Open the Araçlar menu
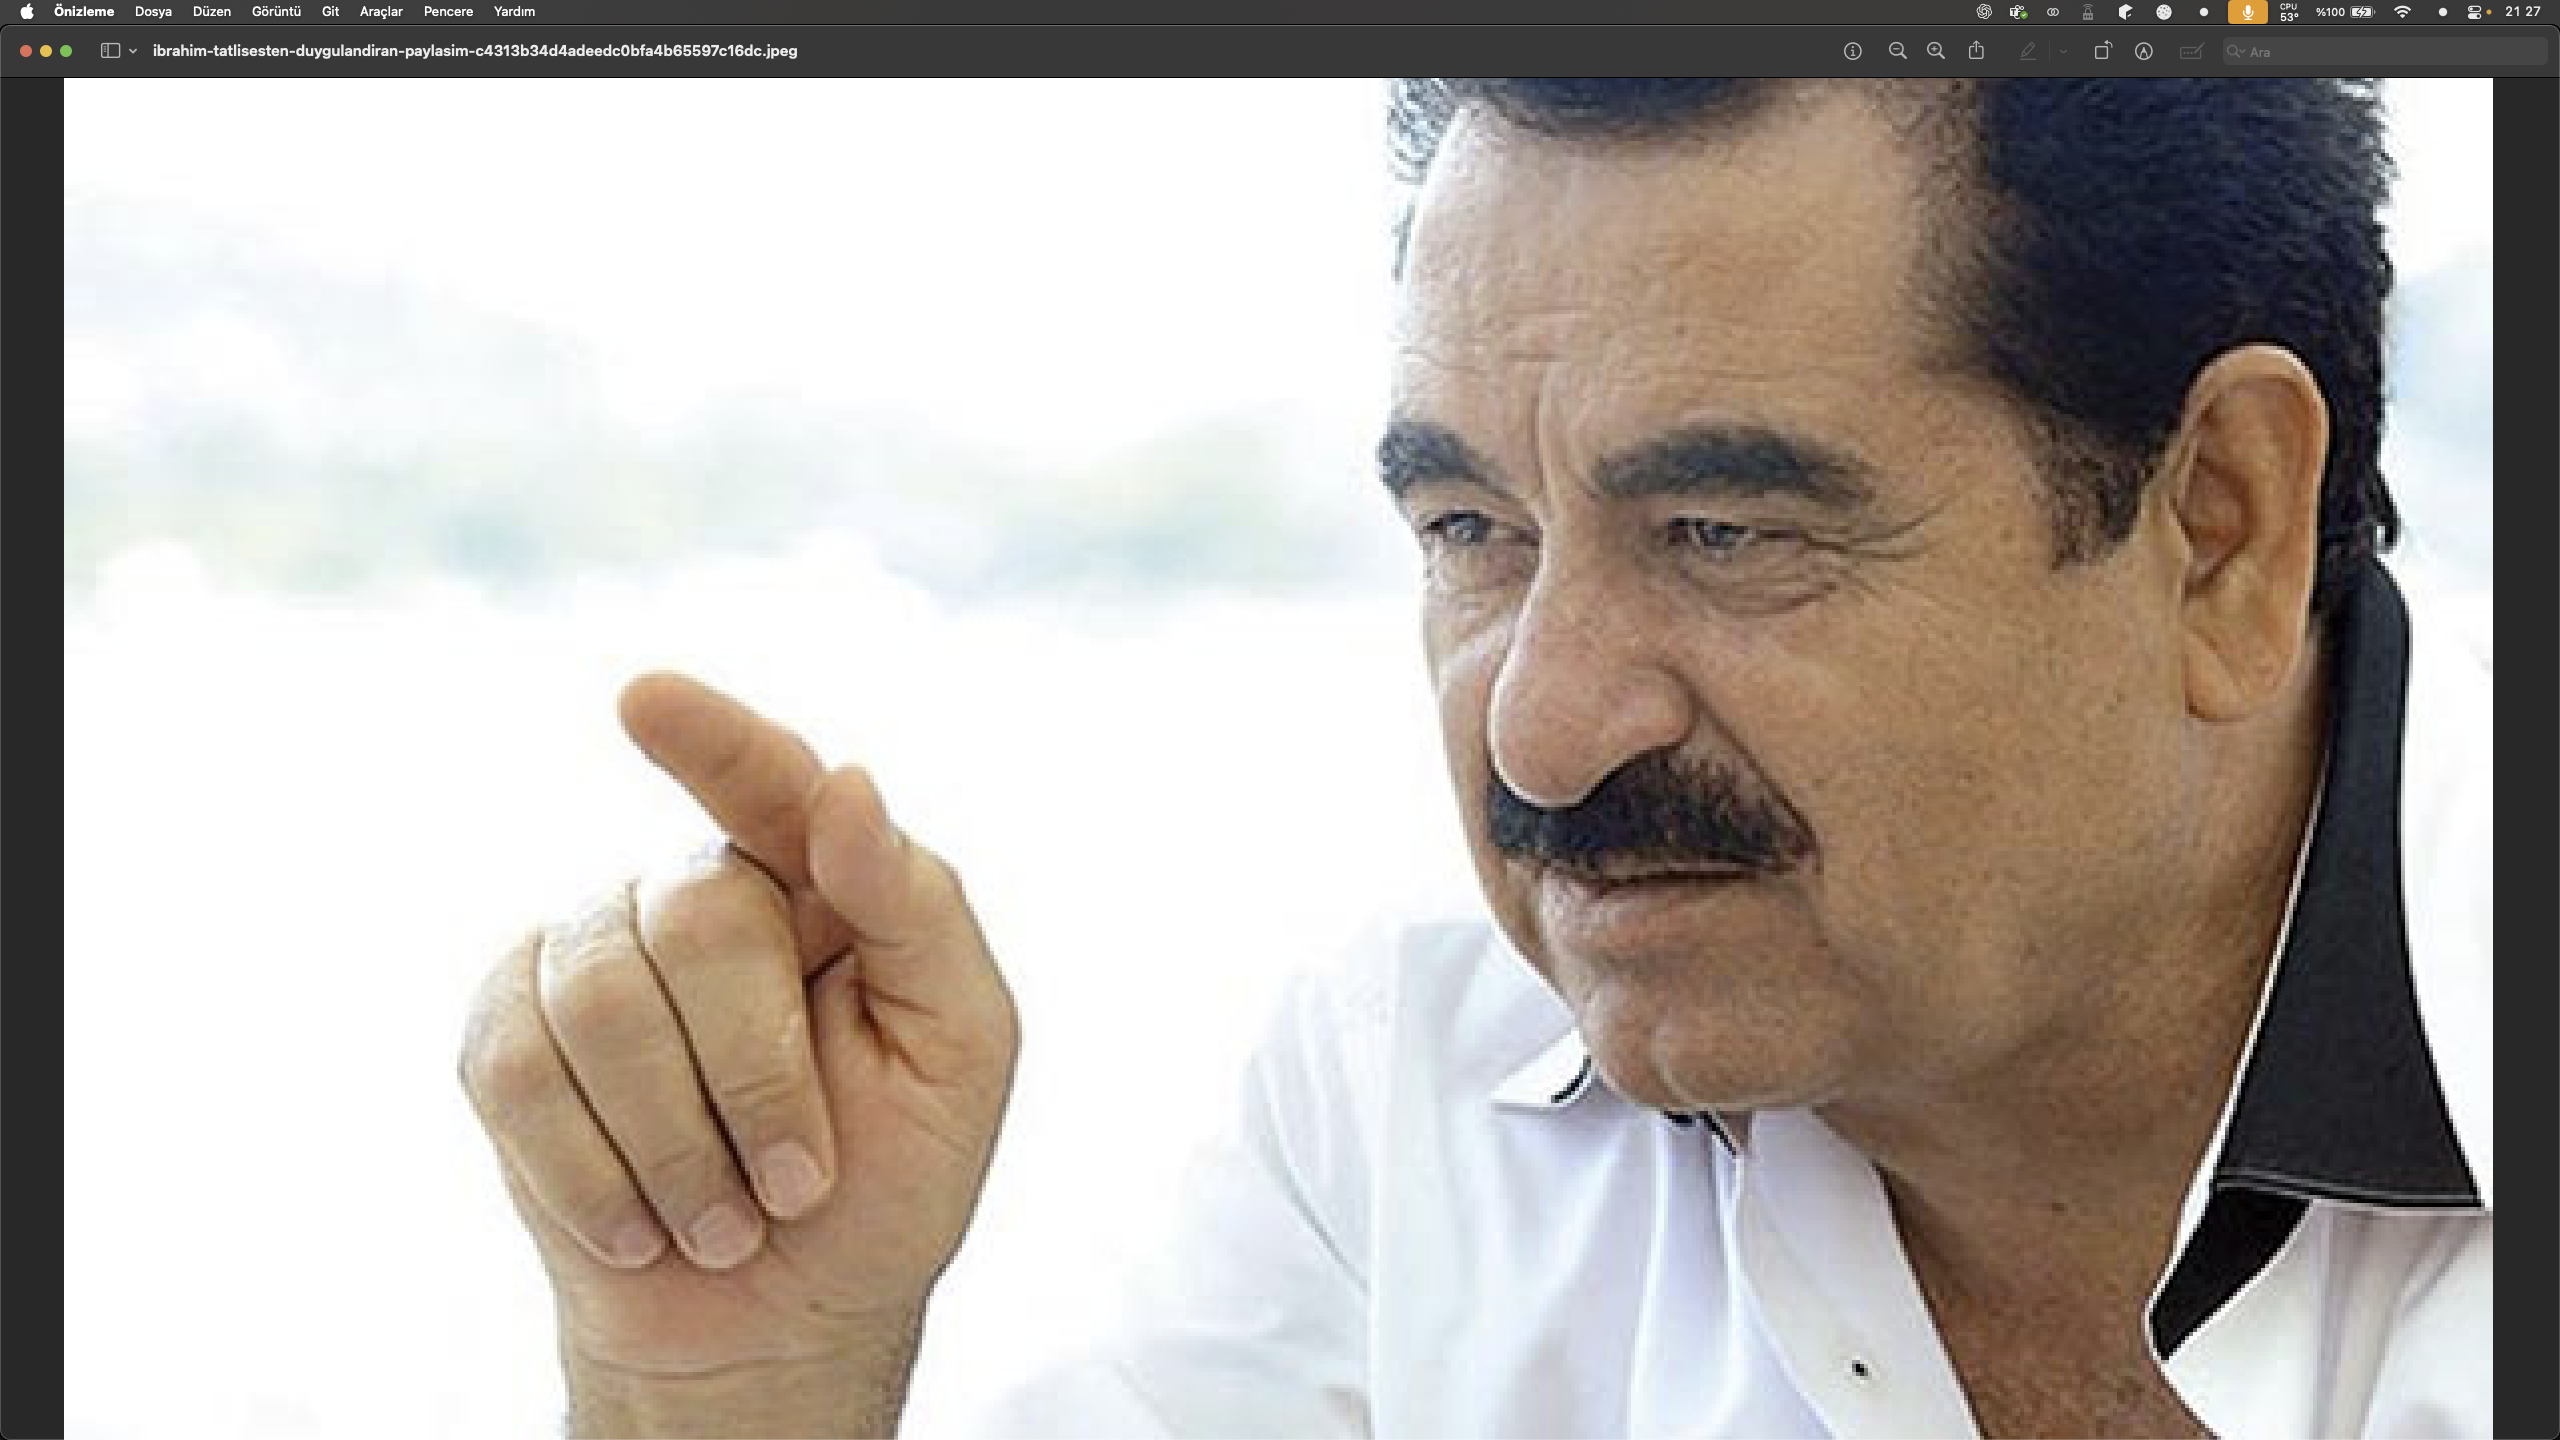 tap(381, 12)
